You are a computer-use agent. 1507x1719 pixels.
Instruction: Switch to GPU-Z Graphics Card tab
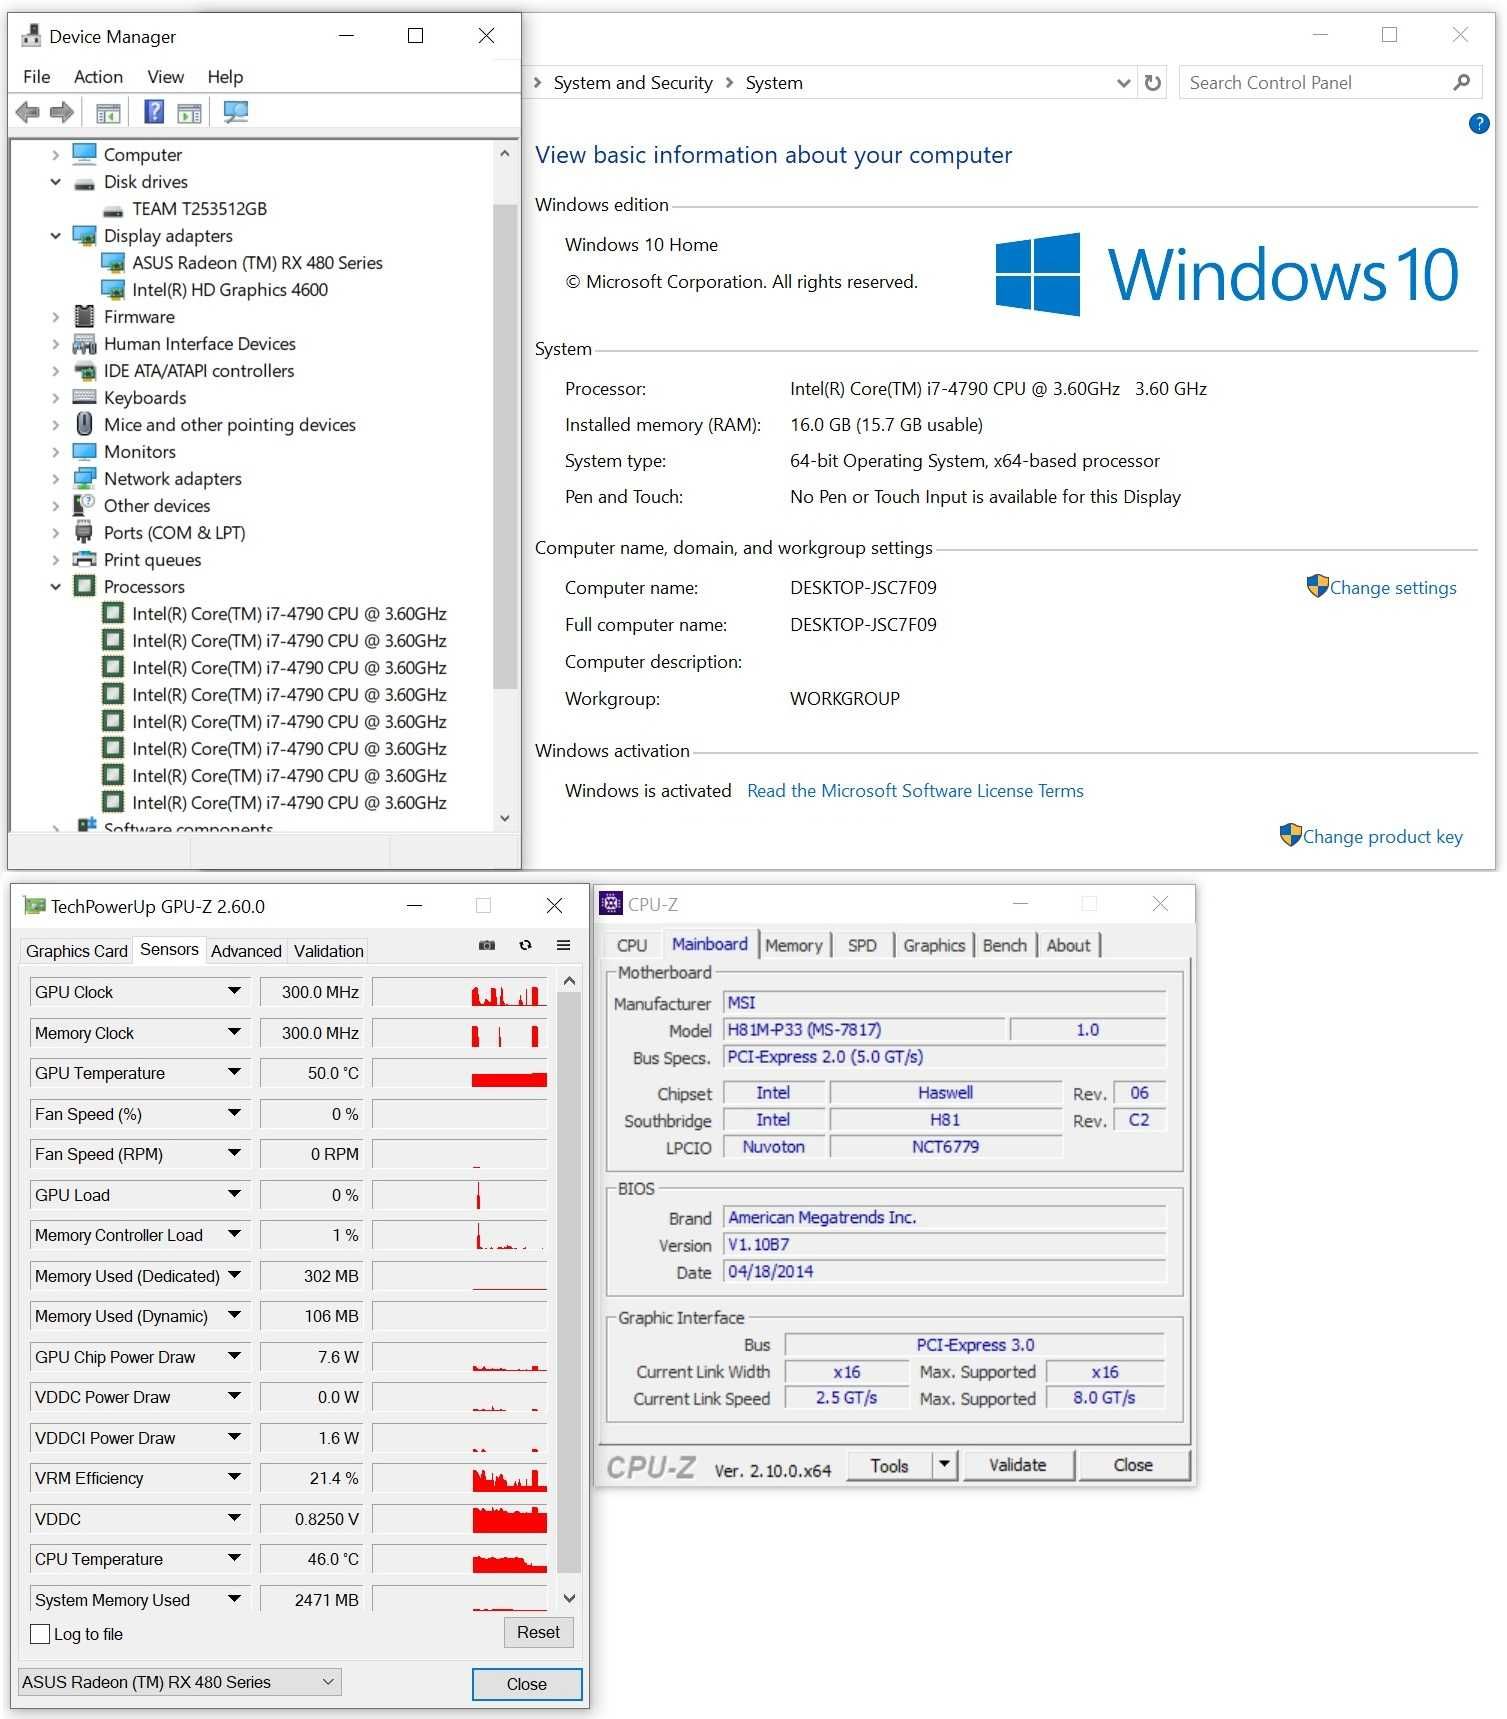coord(77,951)
